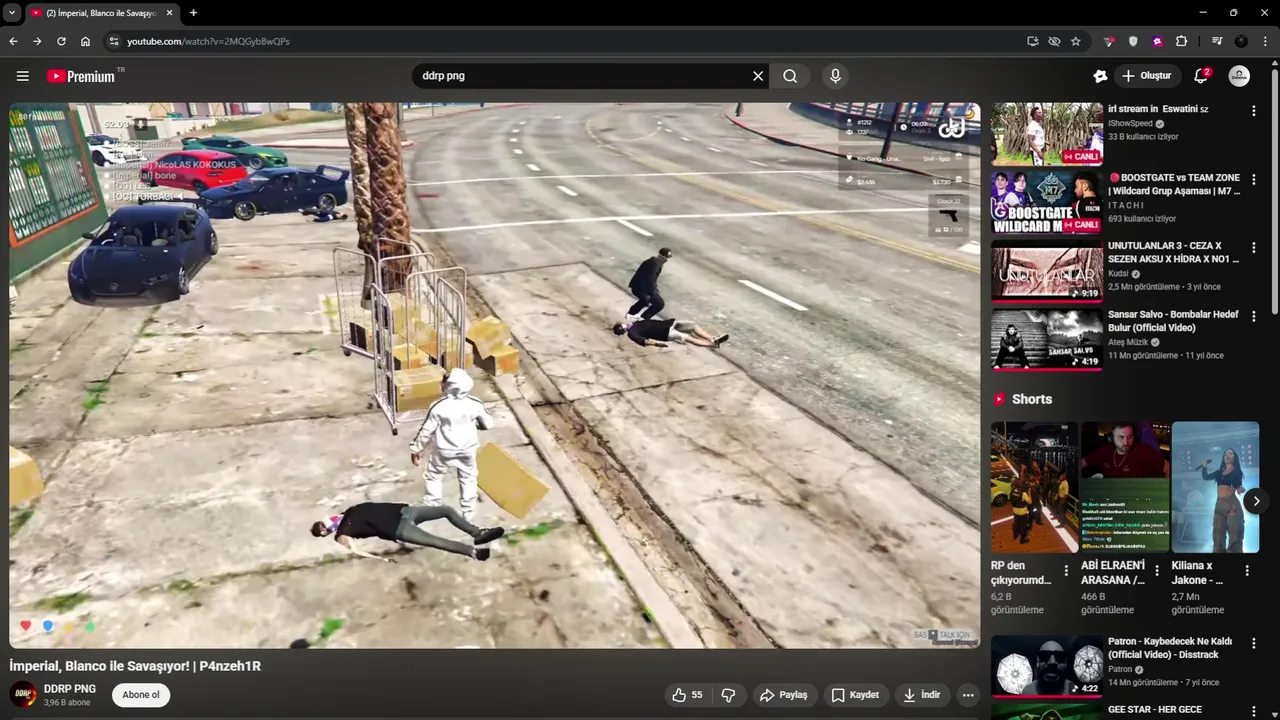Open options for ABİ ELRAEN'İ ARASANA Short
1280x720 pixels.
1157,570
